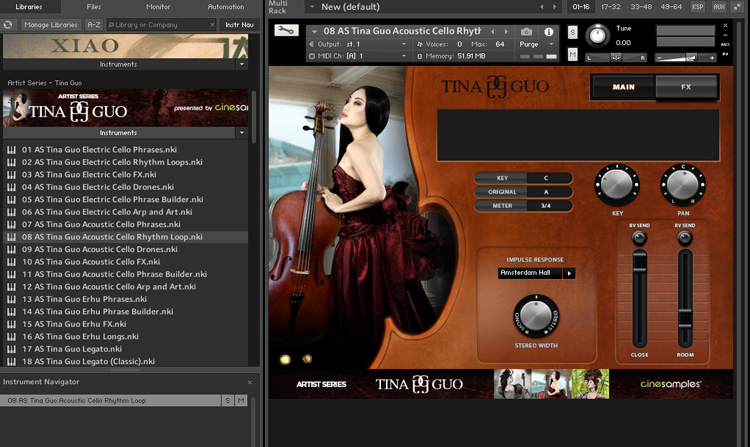Toggle A-Z library sorting
The image size is (750, 447).
point(94,24)
